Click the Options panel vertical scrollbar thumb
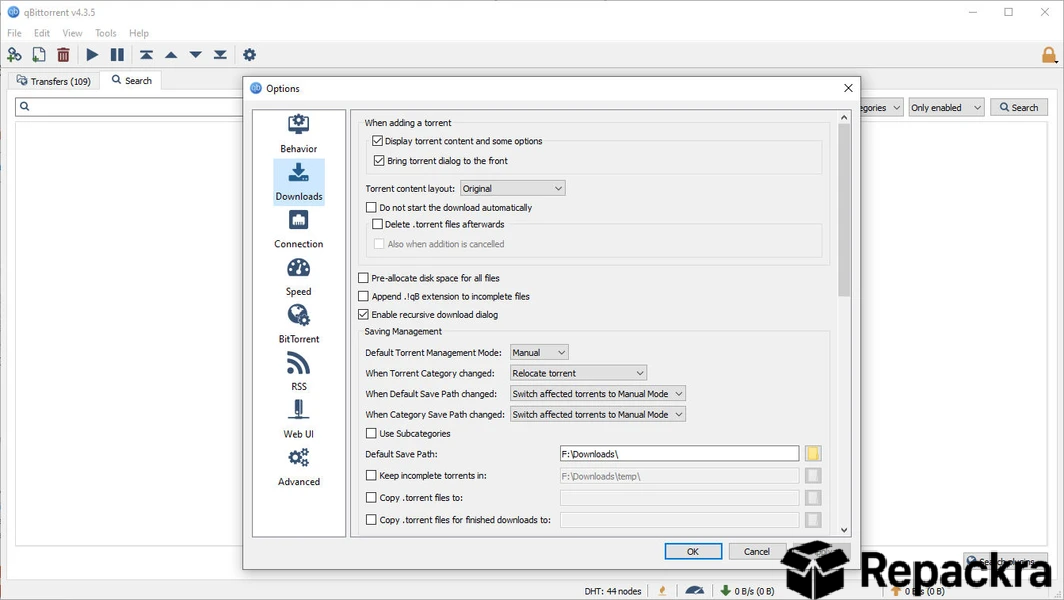Screen dimensions: 1064x600 tap(843, 210)
